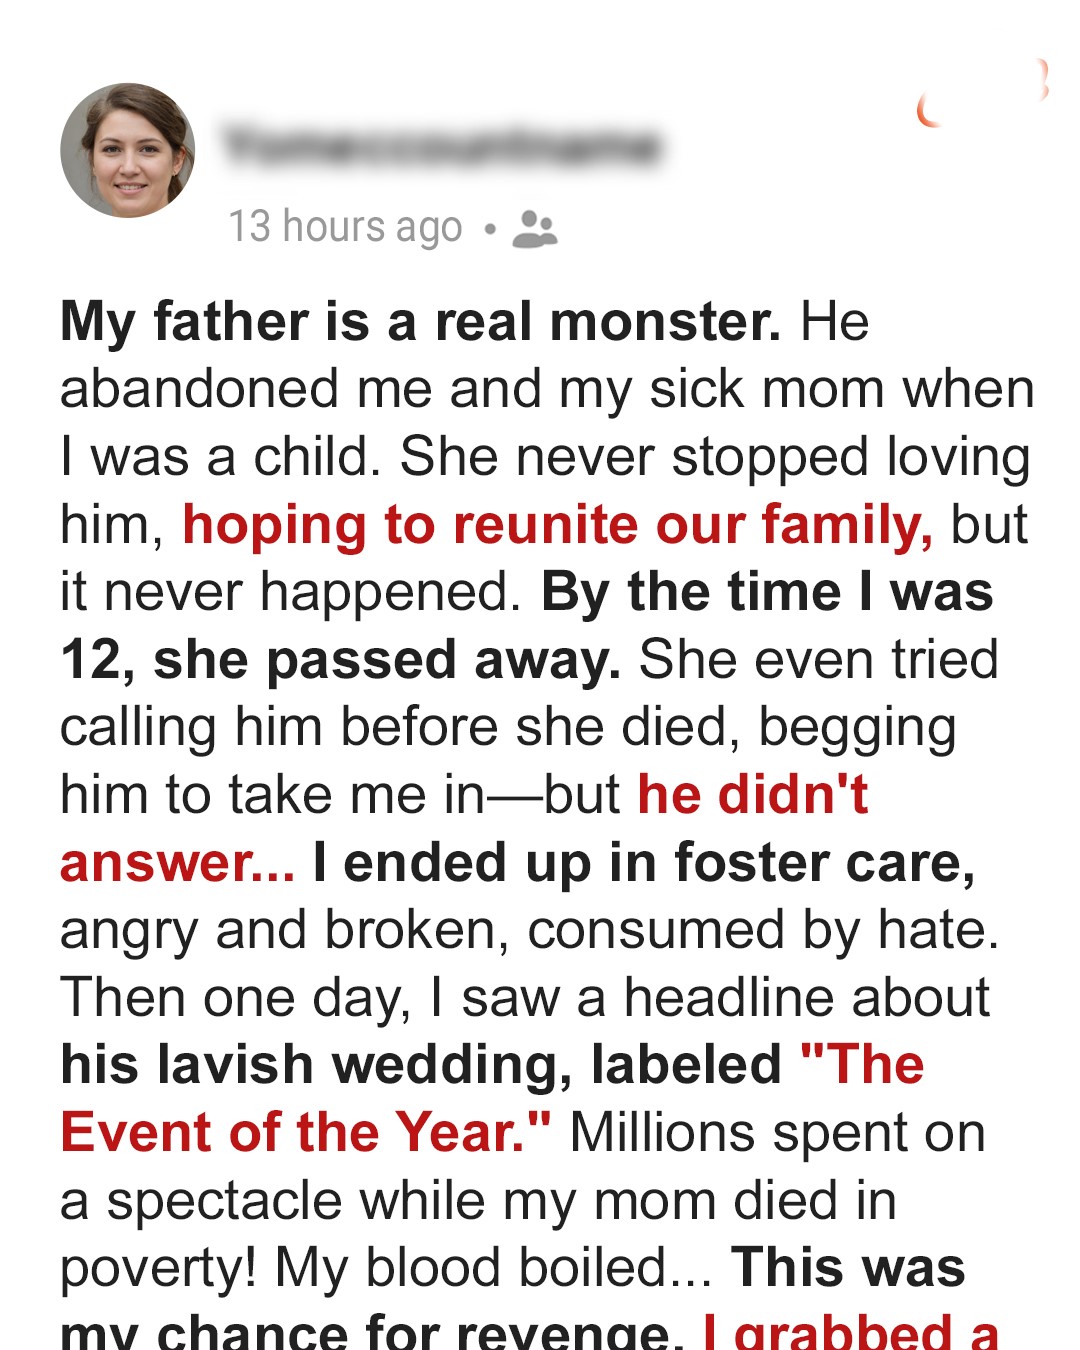Click the line "Then one day, I saw a headline about"

525,998
